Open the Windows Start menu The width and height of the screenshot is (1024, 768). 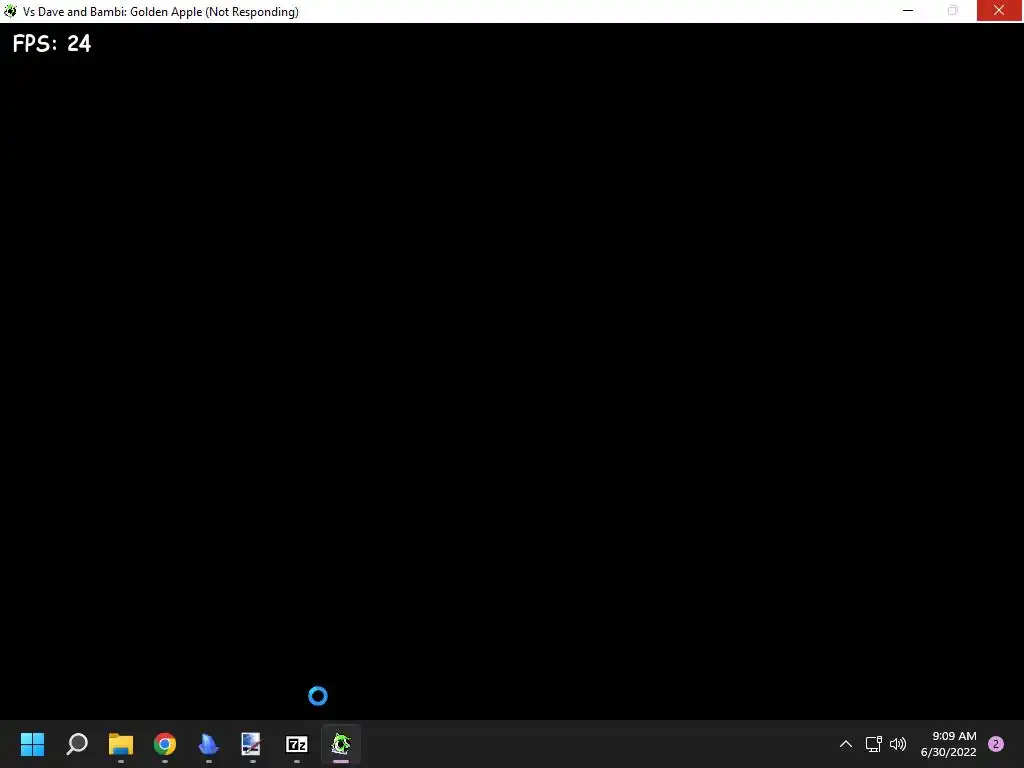tap(32, 744)
